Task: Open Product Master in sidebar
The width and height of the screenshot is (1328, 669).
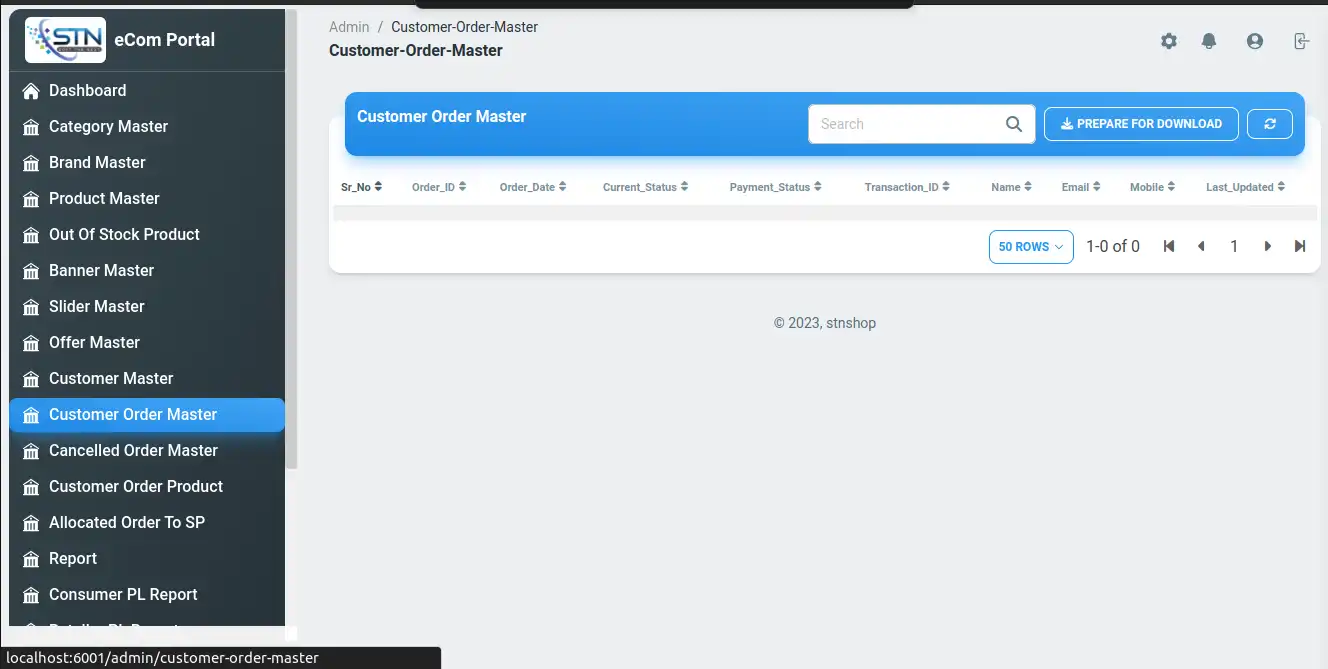Action: (104, 198)
